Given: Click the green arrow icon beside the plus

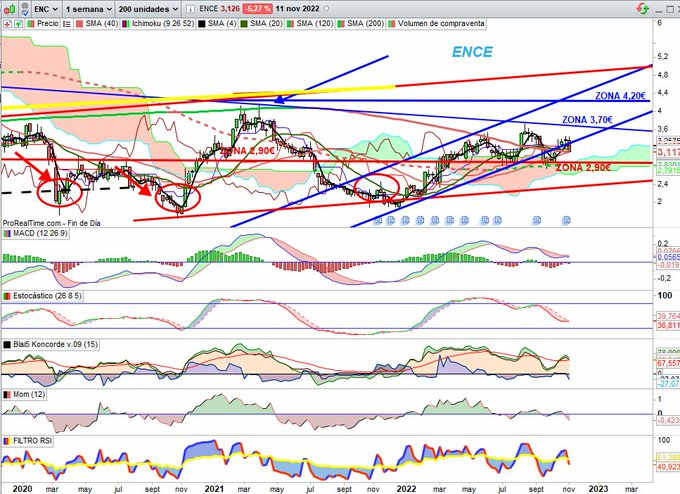Looking at the screenshot, I should tap(18, 24).
